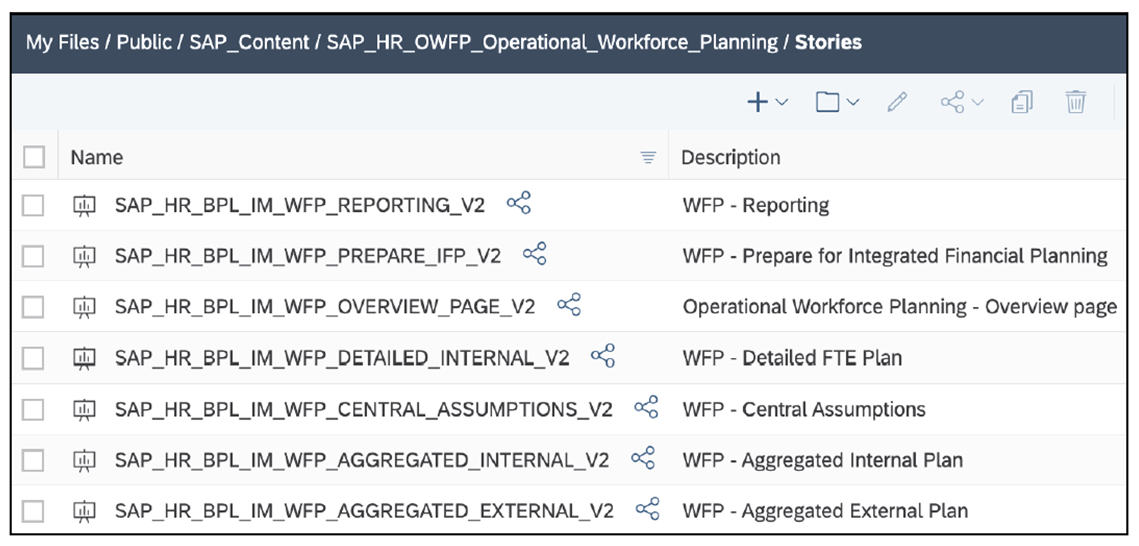Screen dimensions: 1139x546
Task: Click the toolbar share icon
Action: [953, 102]
